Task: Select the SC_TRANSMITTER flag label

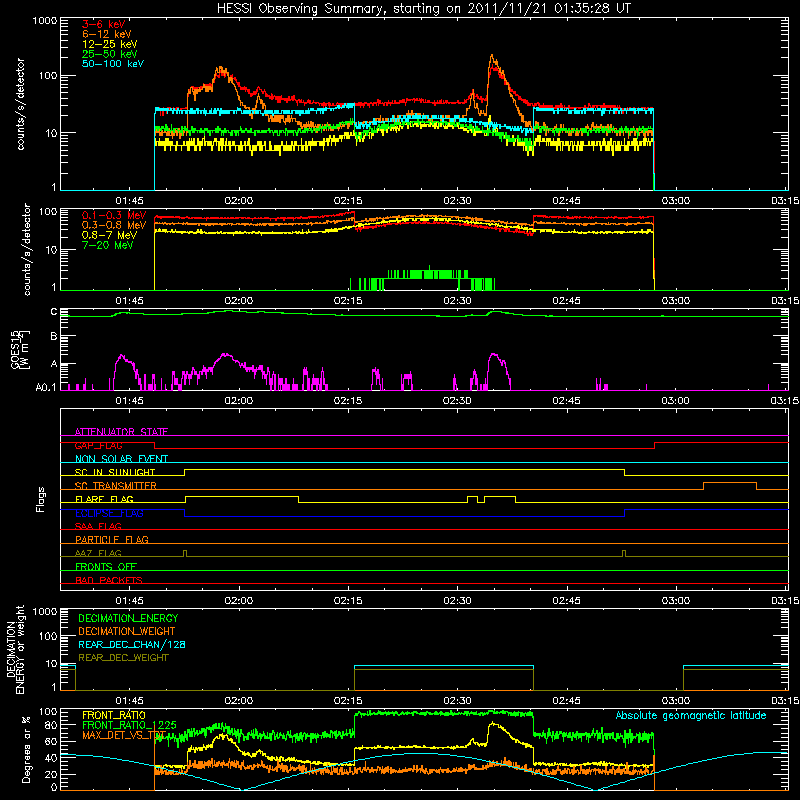Action: click(x=116, y=486)
